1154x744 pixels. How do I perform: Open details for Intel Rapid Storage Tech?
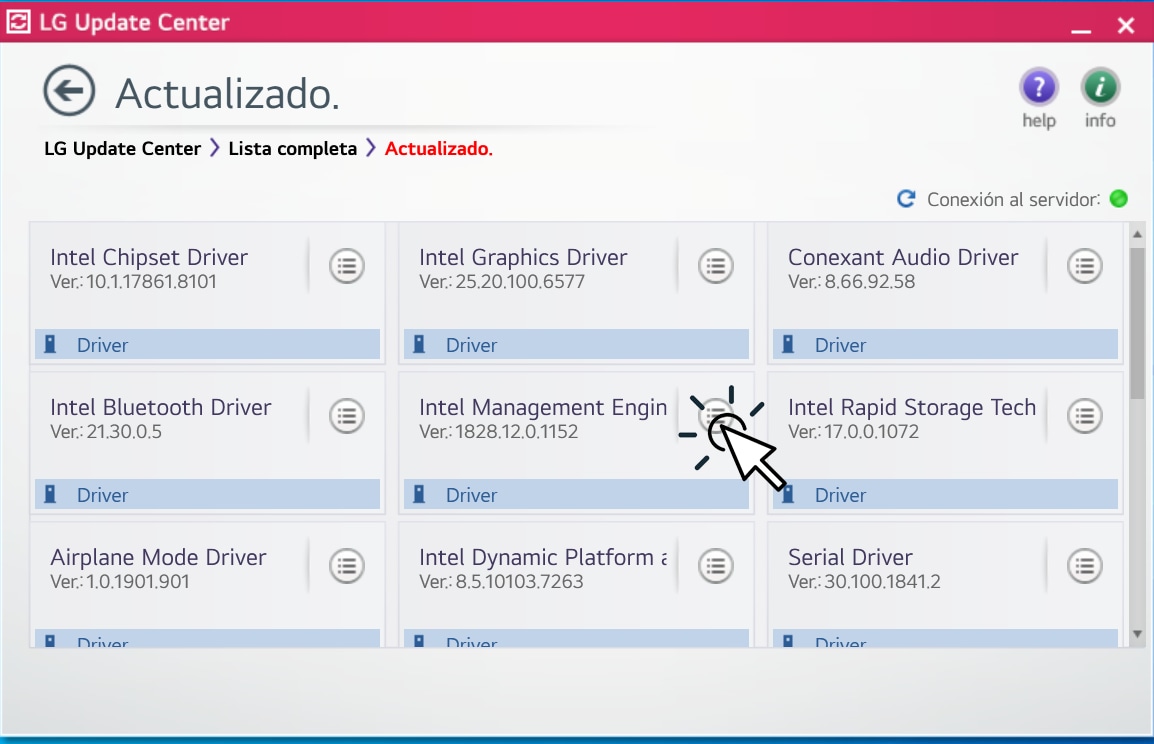(1085, 416)
